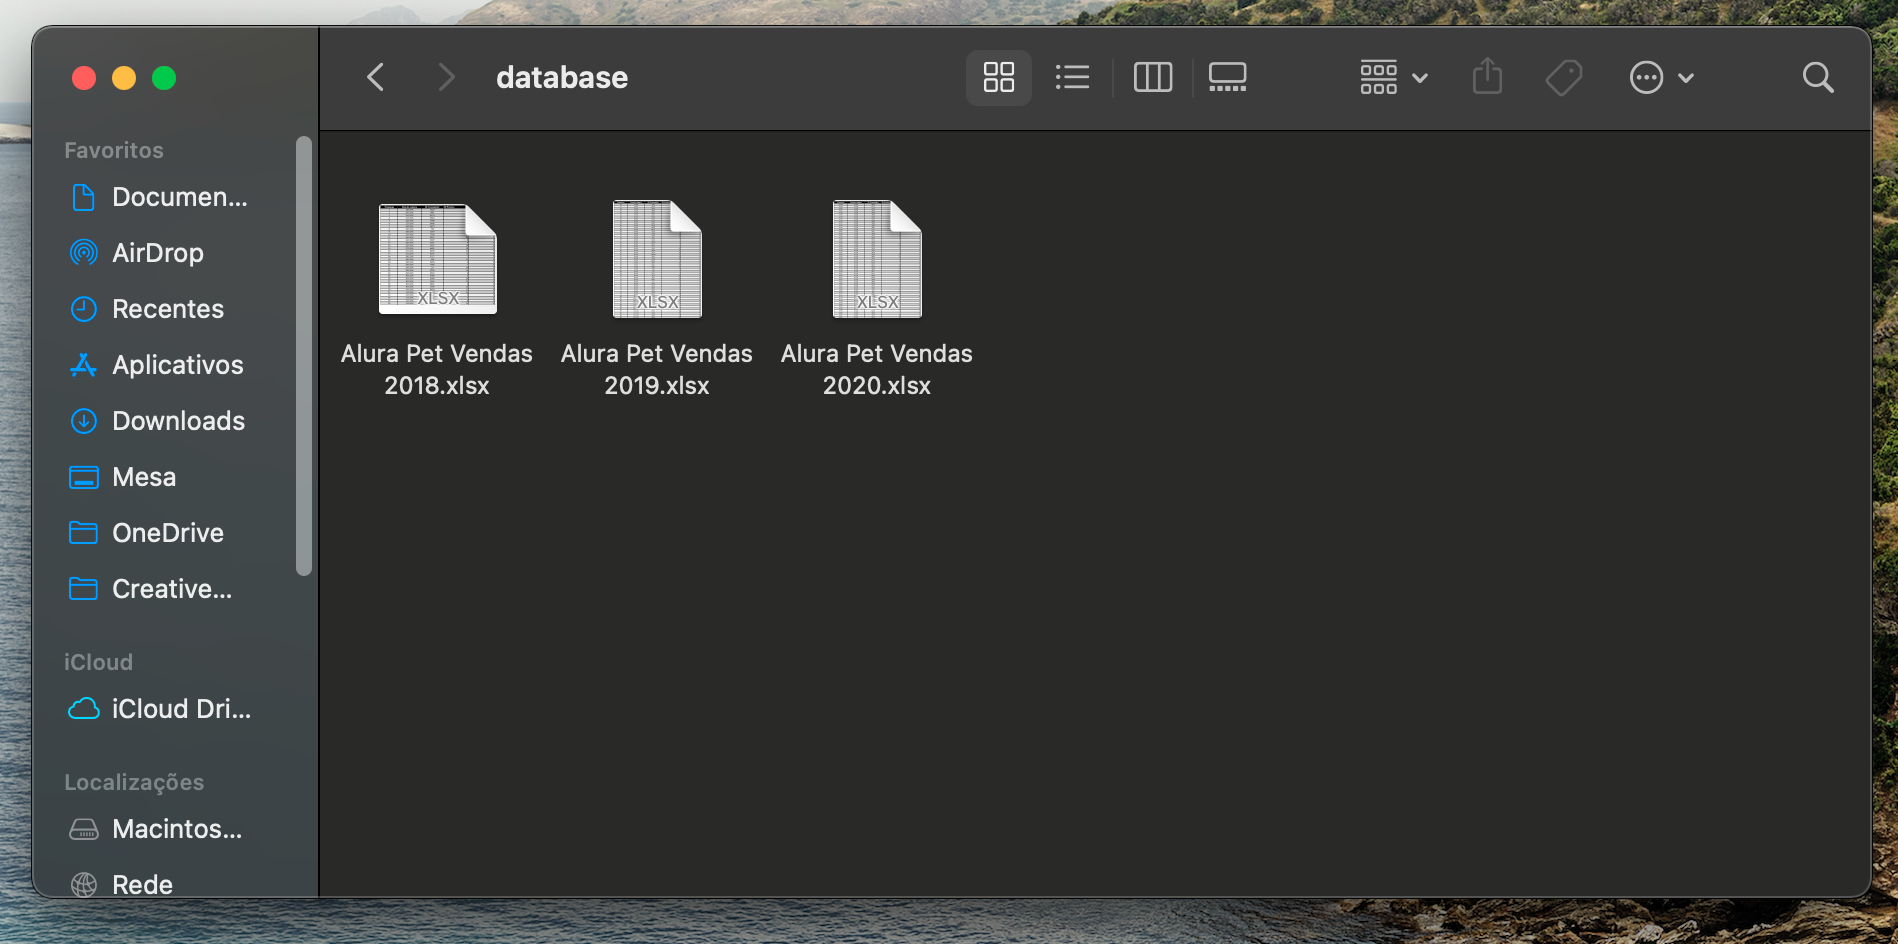Image resolution: width=1898 pixels, height=944 pixels.
Task: Click the Favoritos section header
Action: tap(114, 150)
